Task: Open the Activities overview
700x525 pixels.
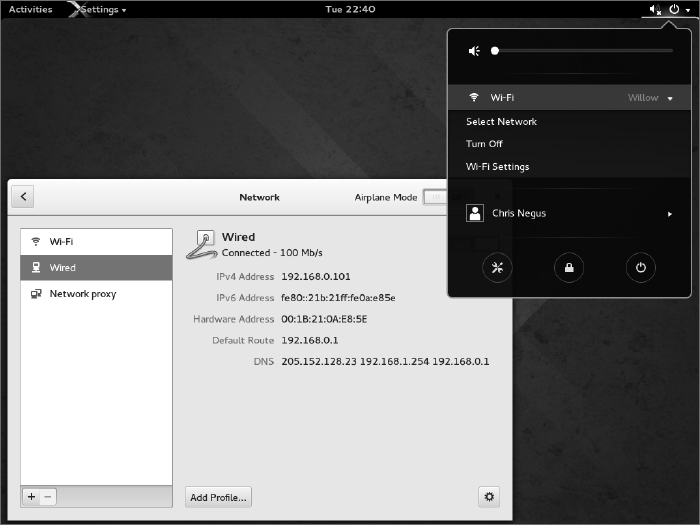Action: (30, 9)
